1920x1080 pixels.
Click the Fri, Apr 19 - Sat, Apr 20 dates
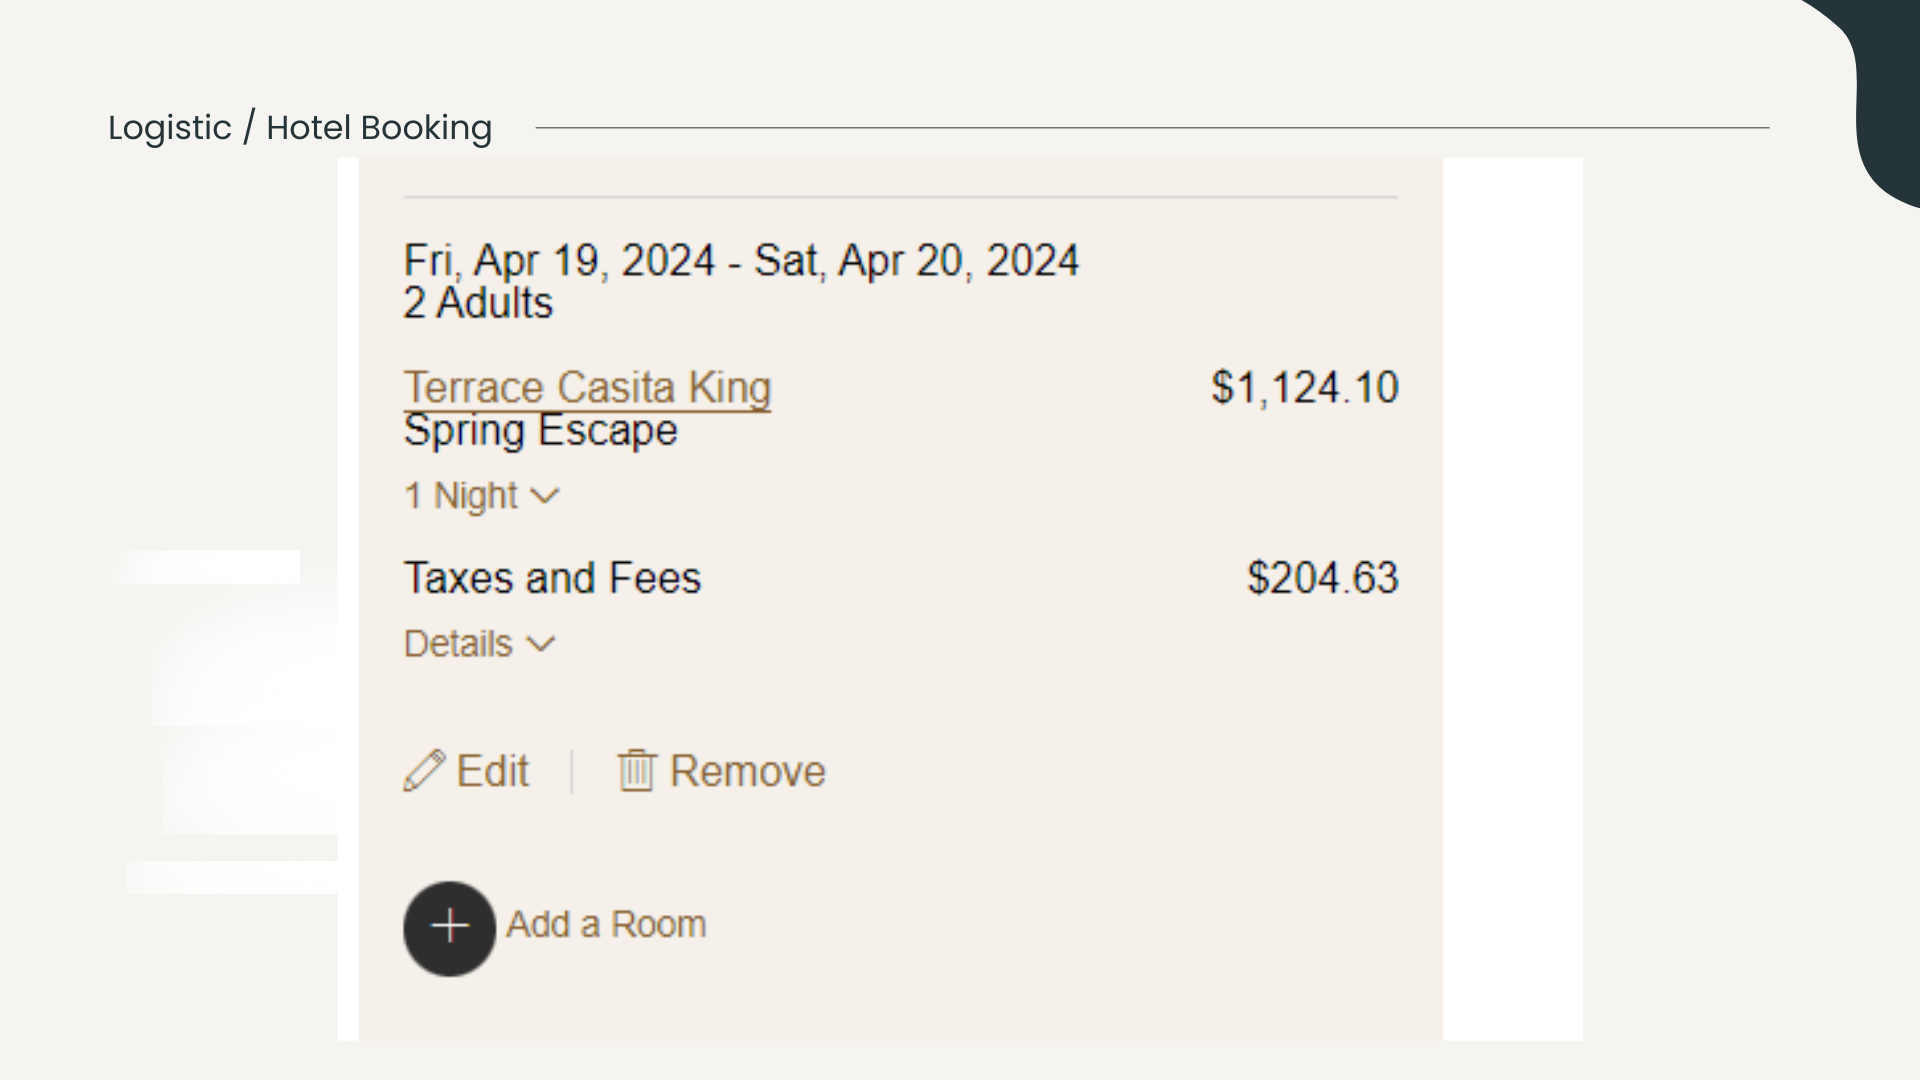741,260
